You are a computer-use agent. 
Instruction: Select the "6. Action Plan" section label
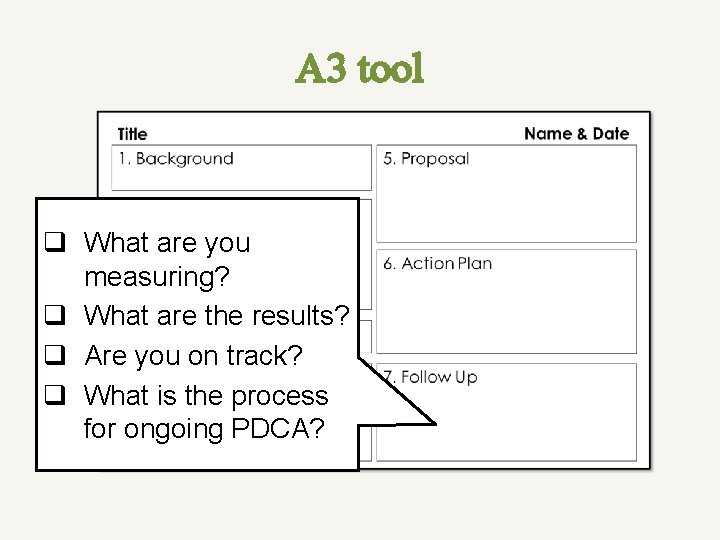click(437, 263)
